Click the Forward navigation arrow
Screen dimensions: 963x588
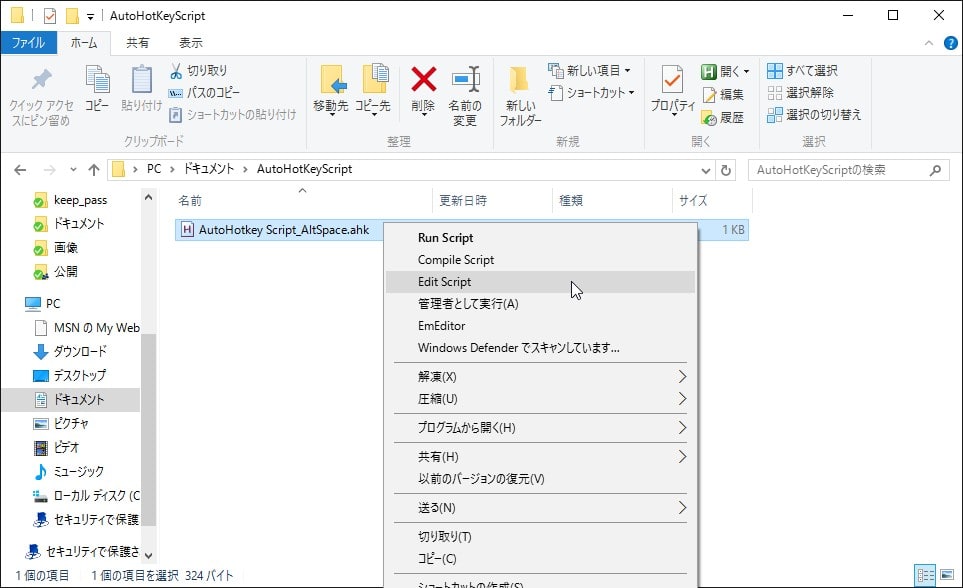[50, 170]
